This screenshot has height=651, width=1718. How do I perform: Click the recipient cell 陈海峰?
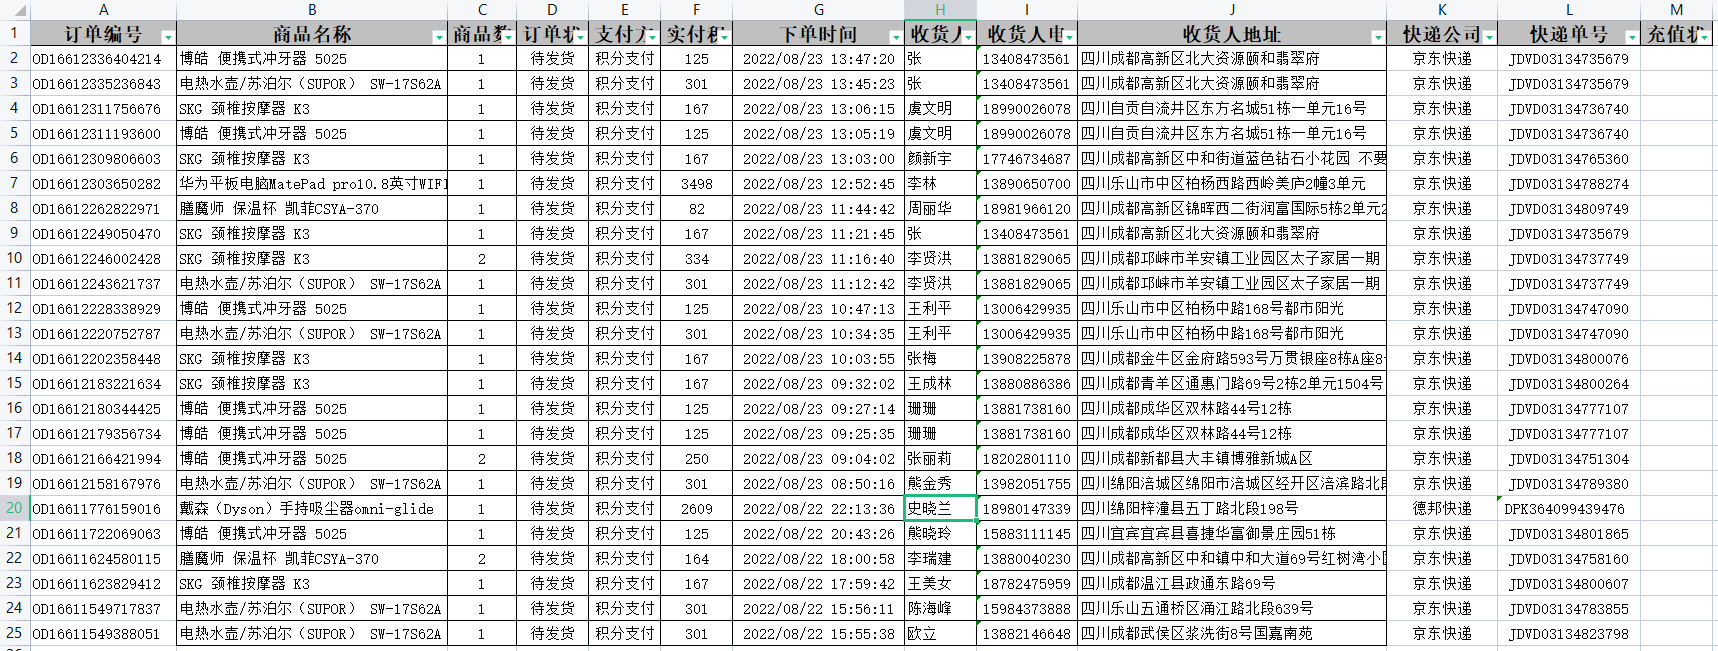(940, 609)
